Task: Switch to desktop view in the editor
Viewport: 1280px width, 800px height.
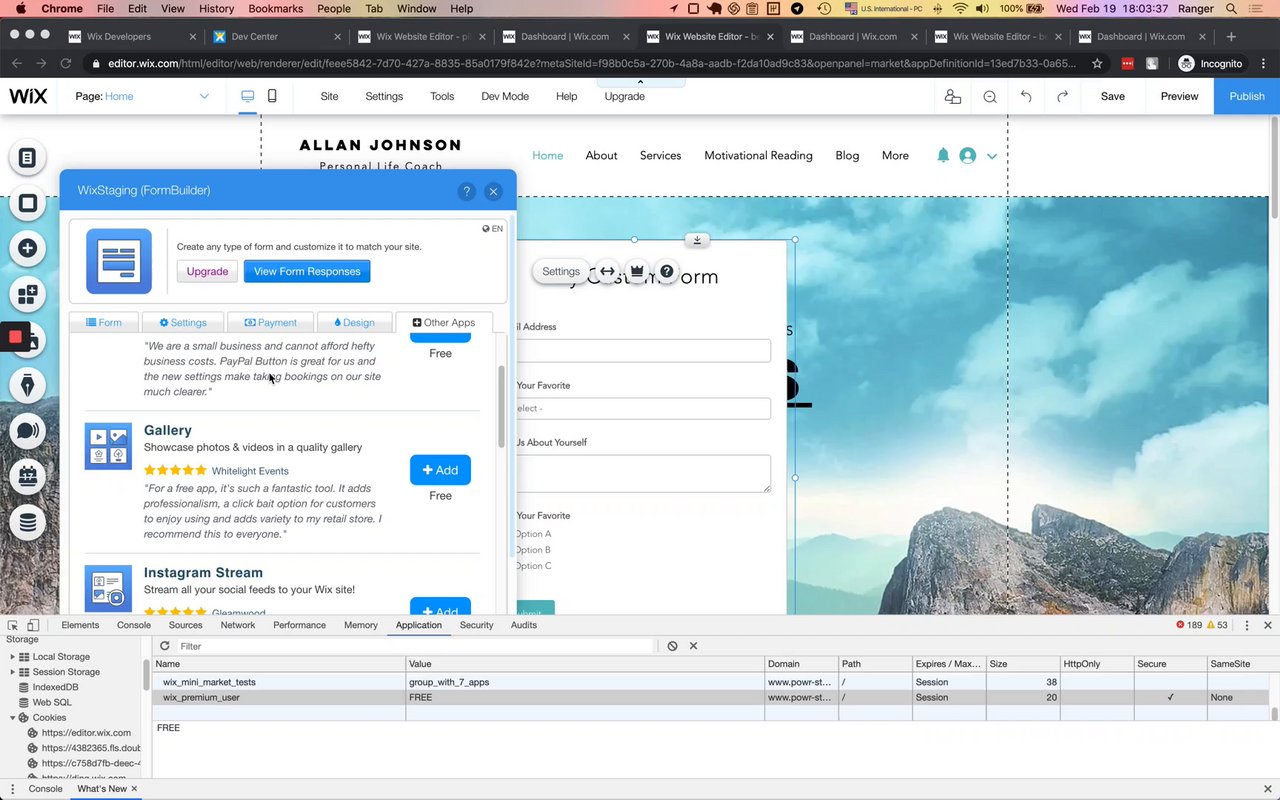Action: 247,97
